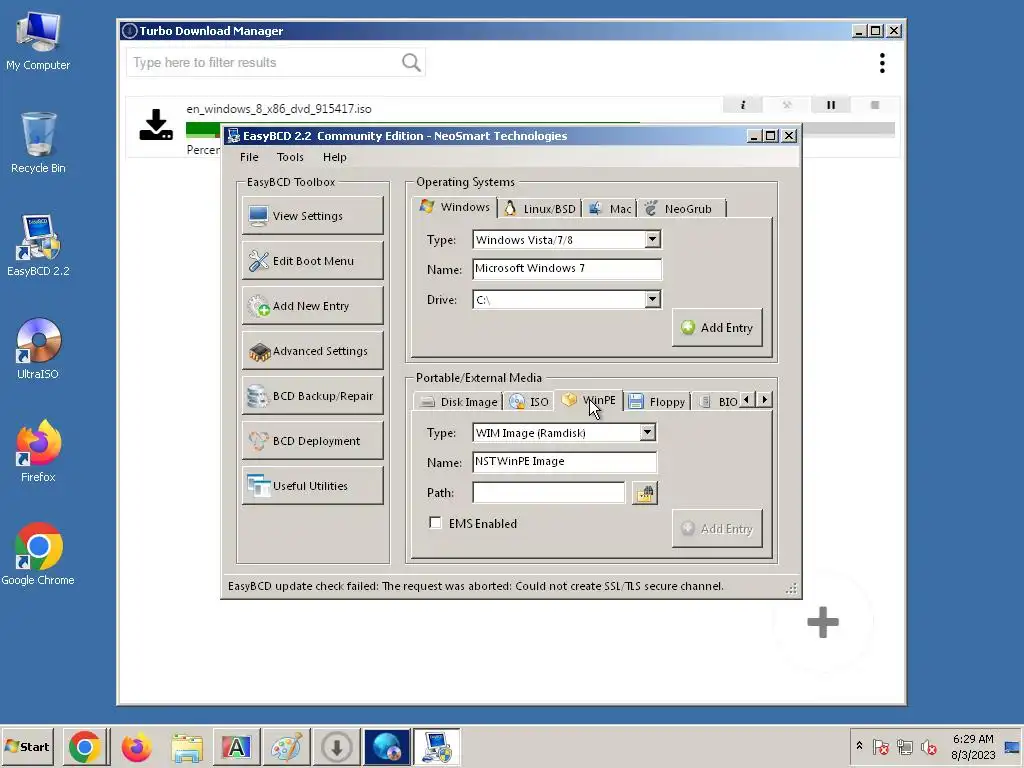The height and width of the screenshot is (768, 1024).
Task: Open Advanced Settings in EasyBCD
Action: tap(313, 351)
